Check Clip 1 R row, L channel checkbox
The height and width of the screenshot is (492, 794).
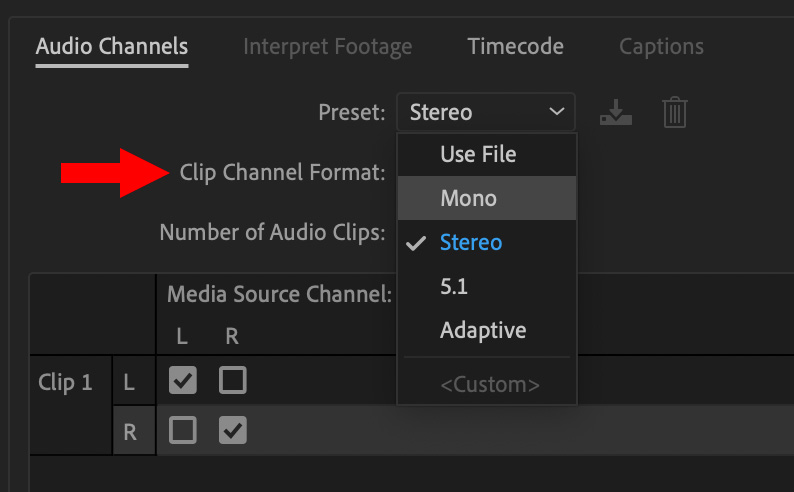pos(183,430)
